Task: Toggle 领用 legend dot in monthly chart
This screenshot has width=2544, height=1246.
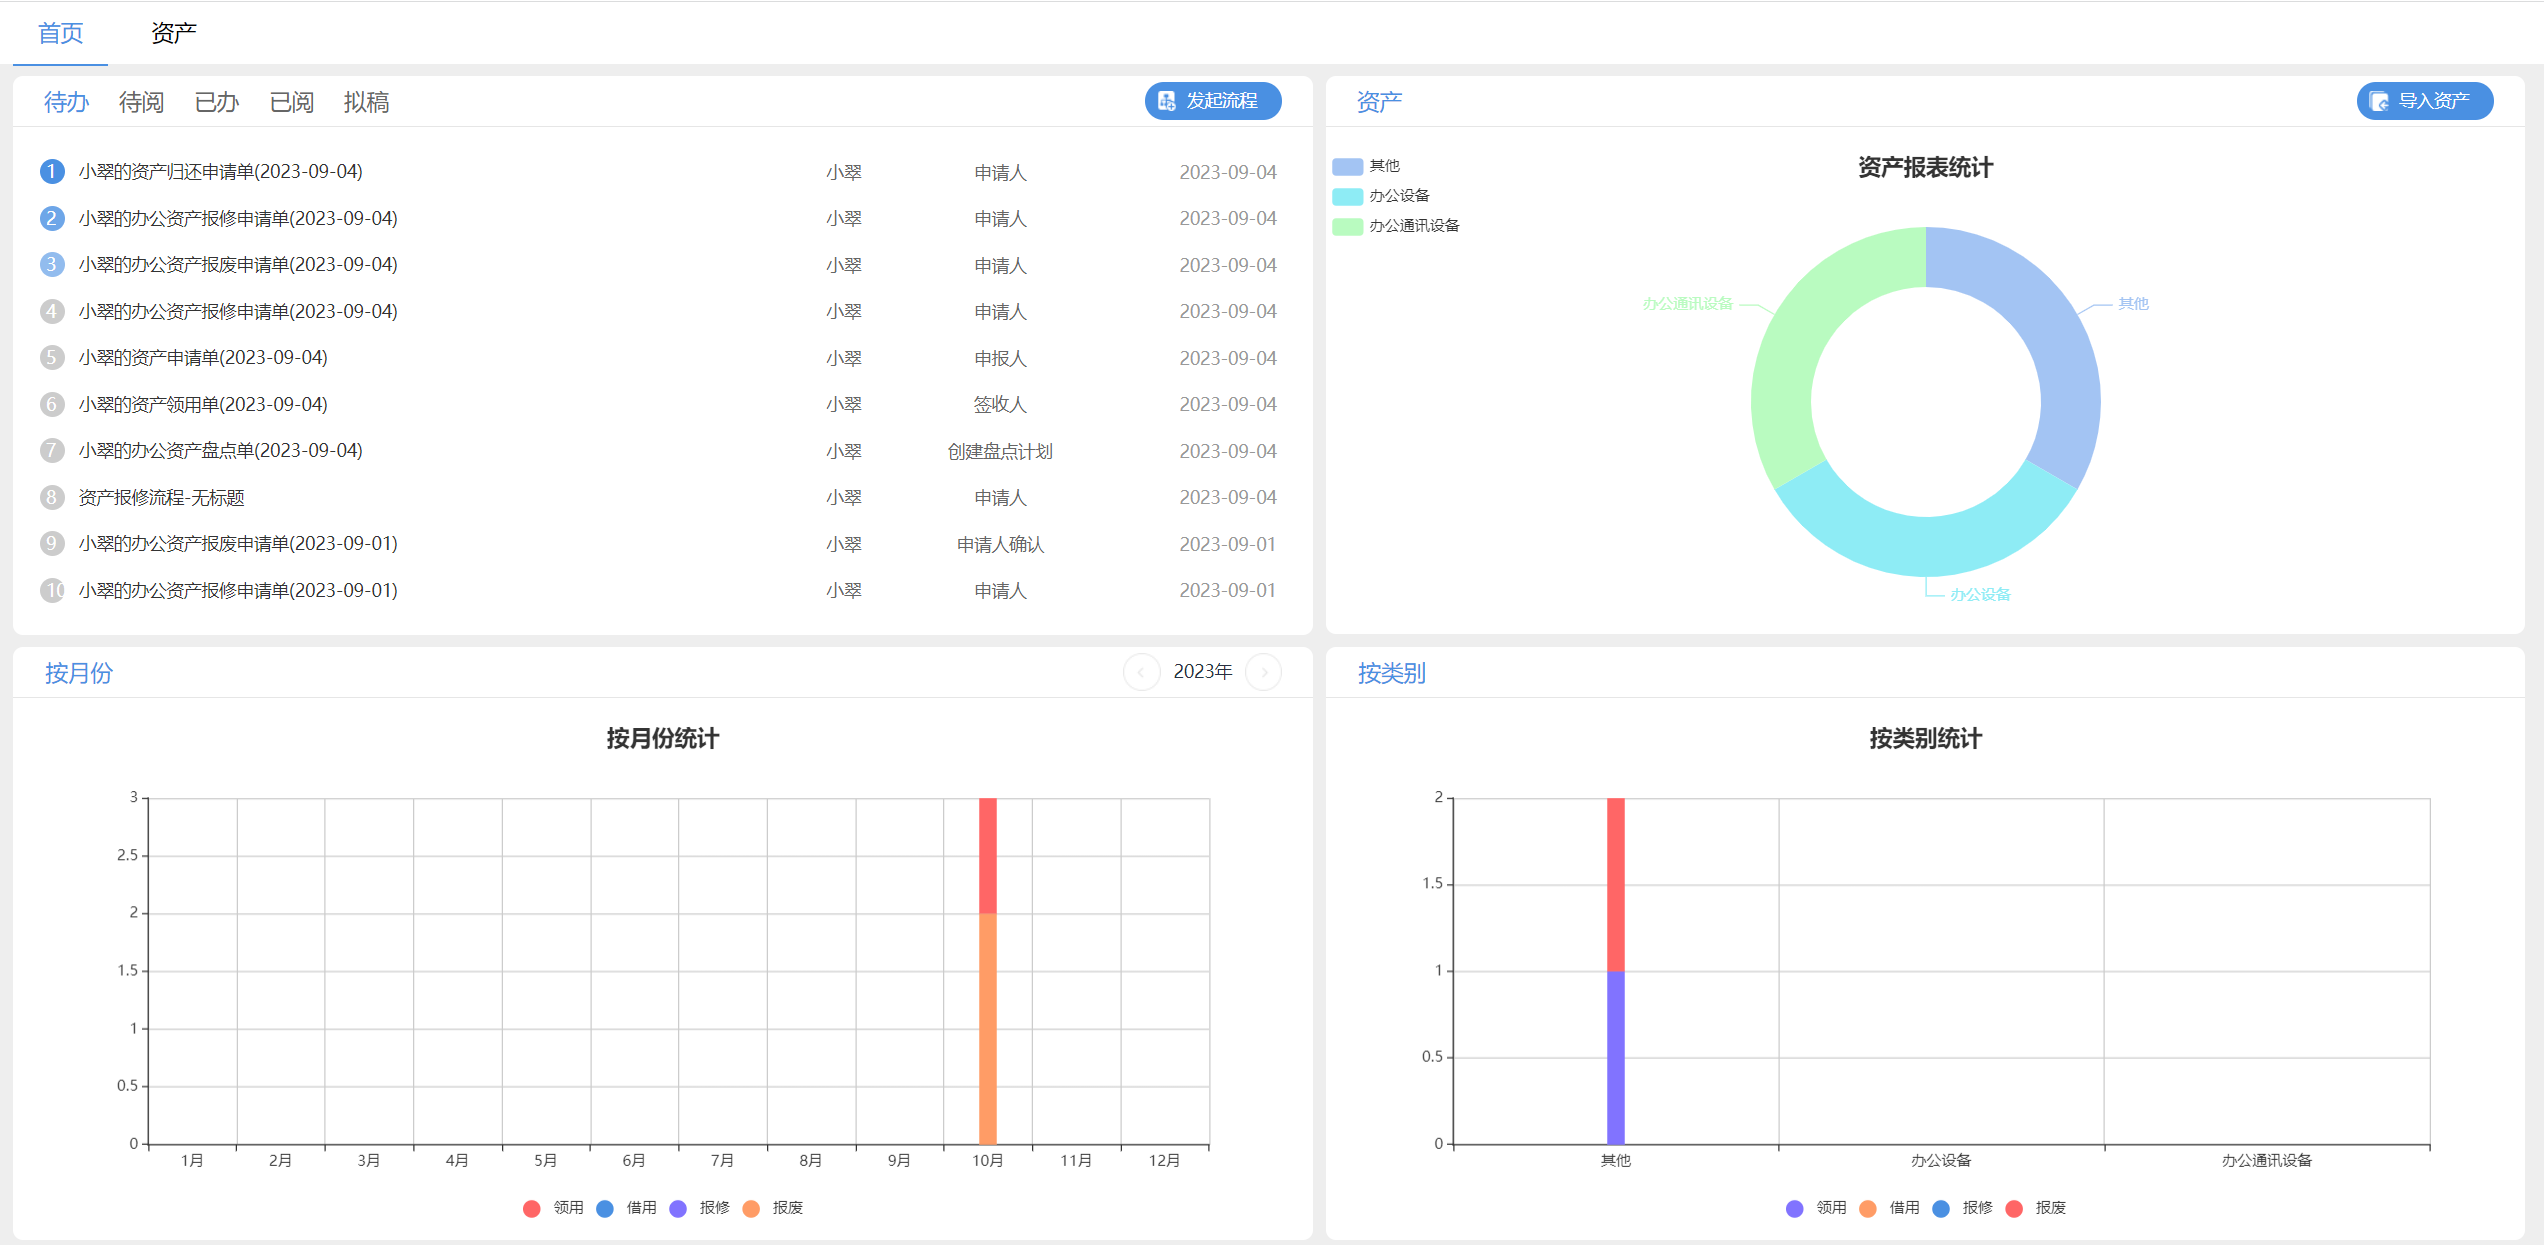Action: 532,1208
